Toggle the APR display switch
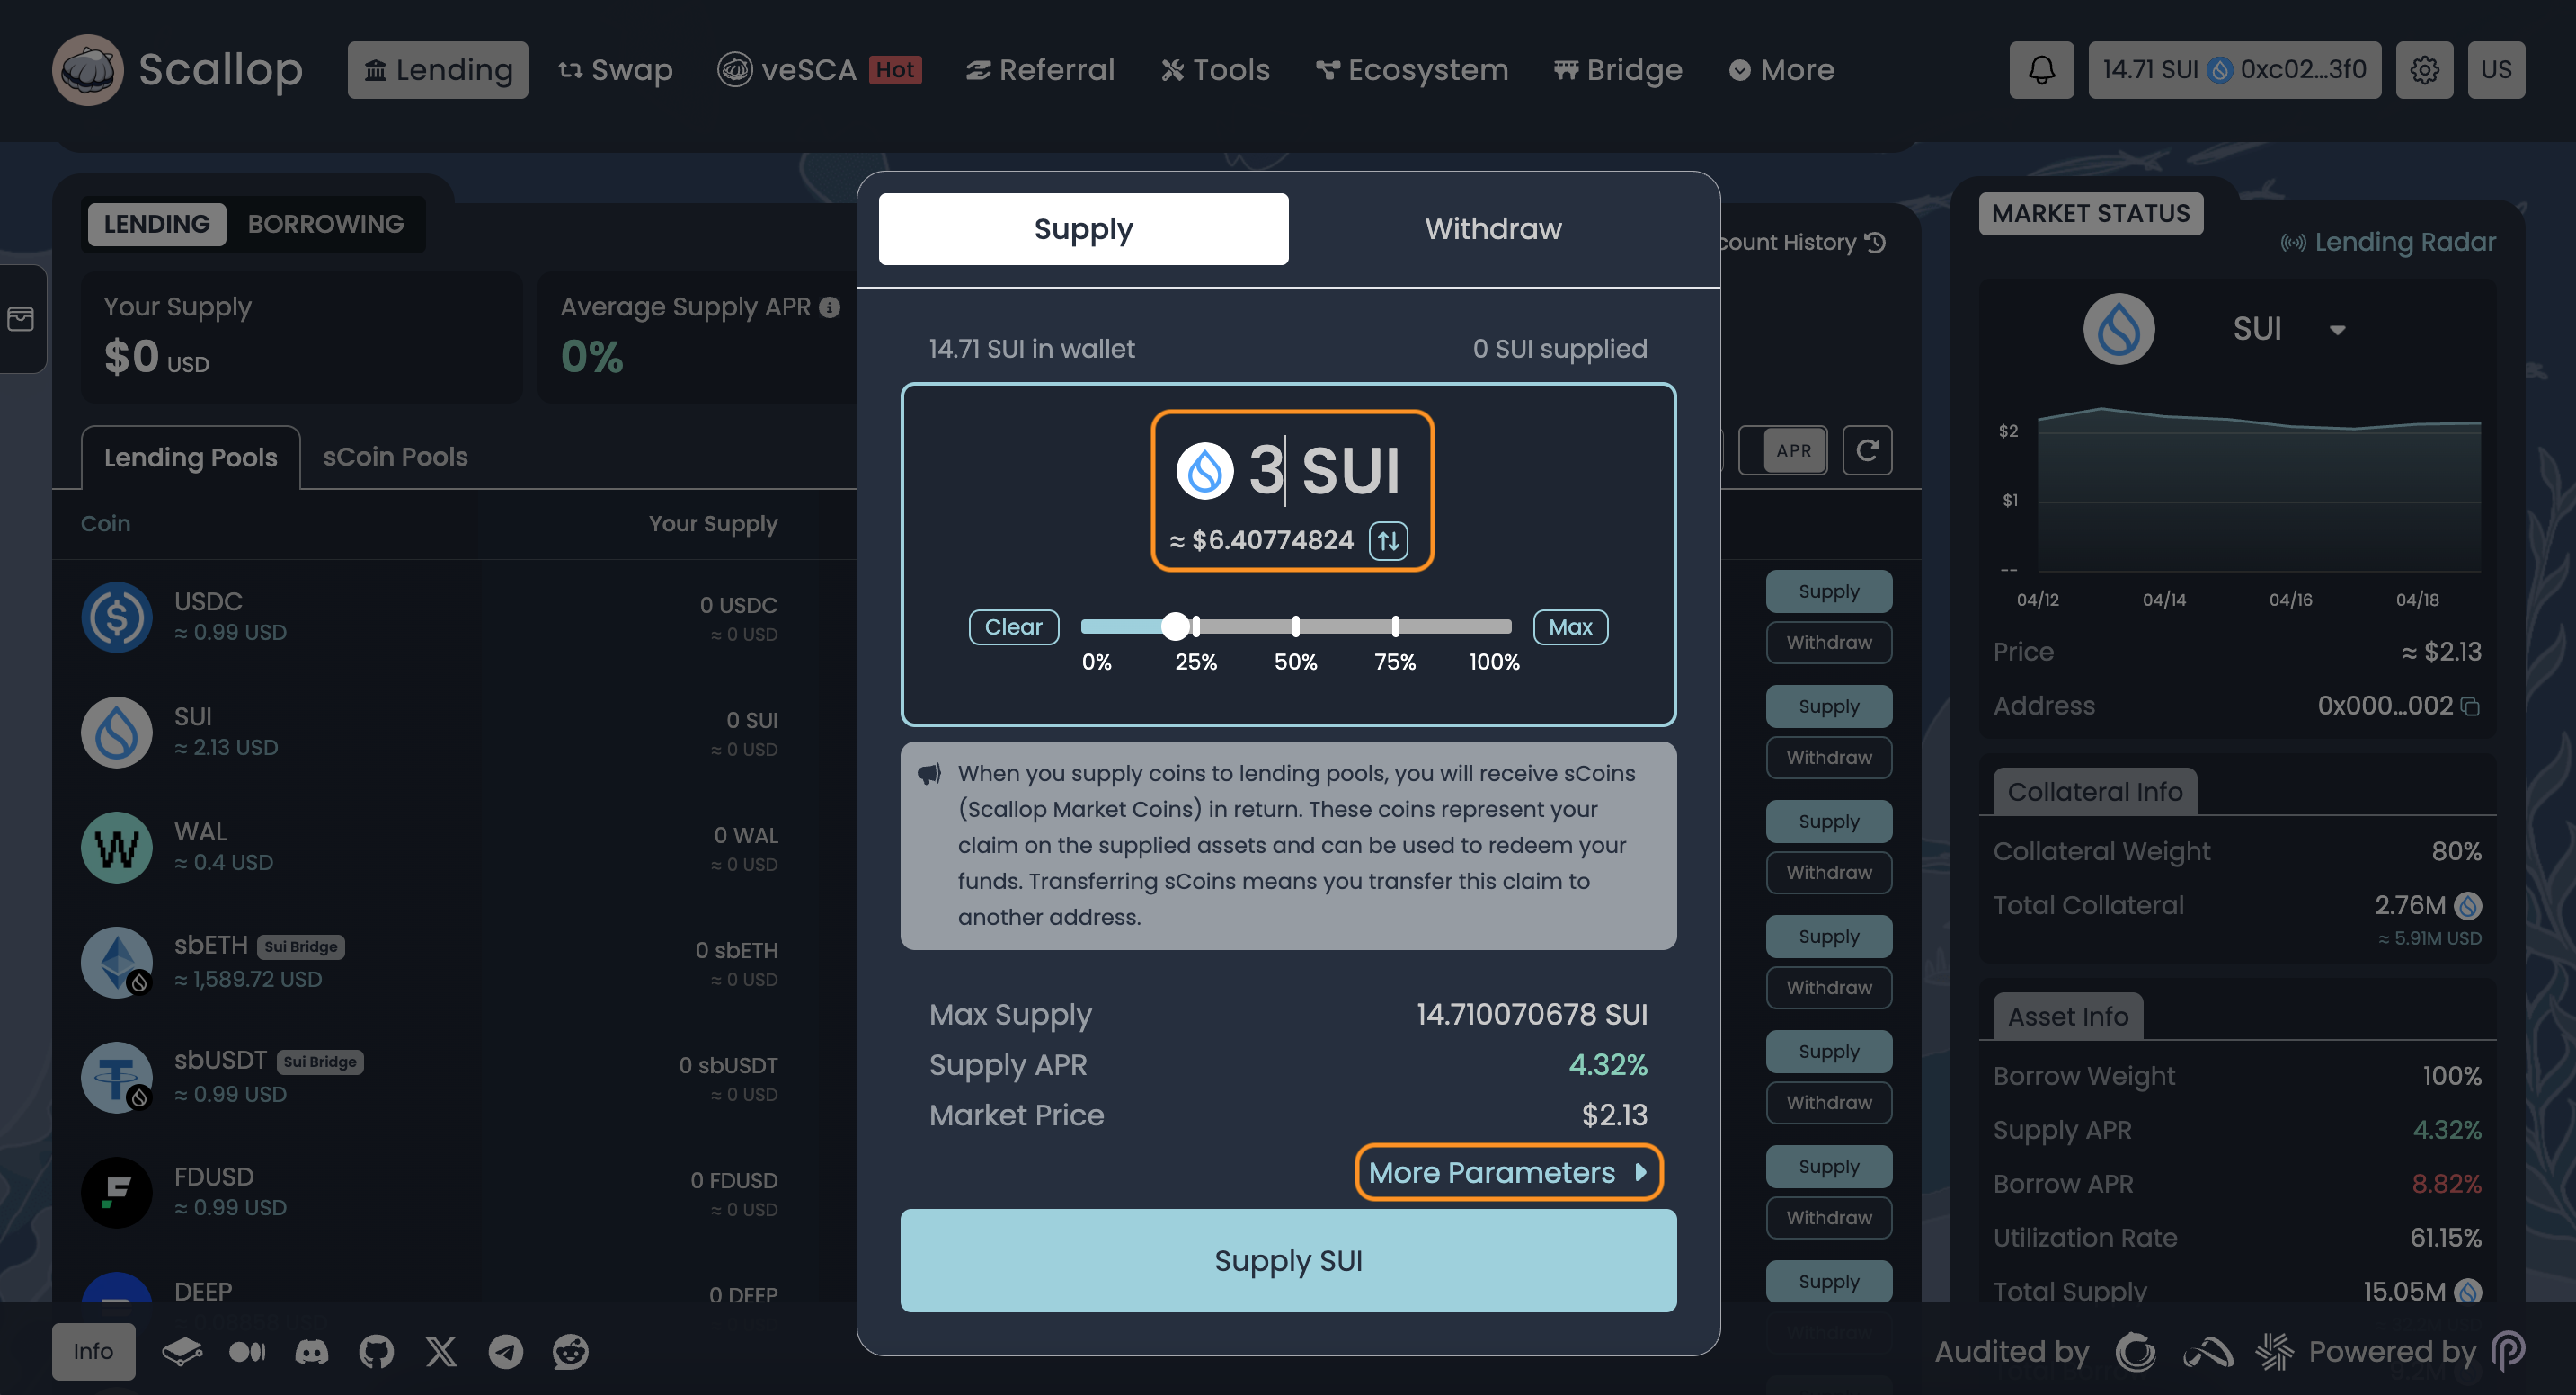The width and height of the screenshot is (2576, 1395). click(1782, 450)
